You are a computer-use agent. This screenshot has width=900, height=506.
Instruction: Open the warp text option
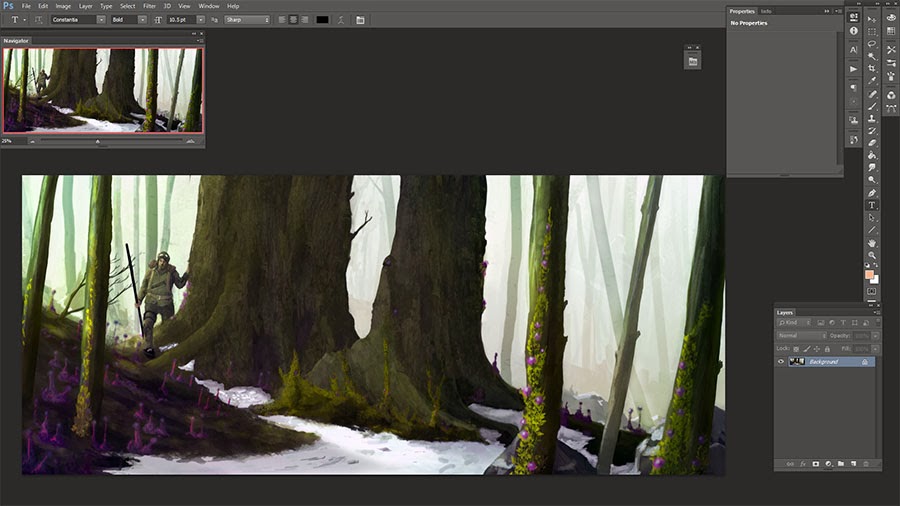point(340,20)
